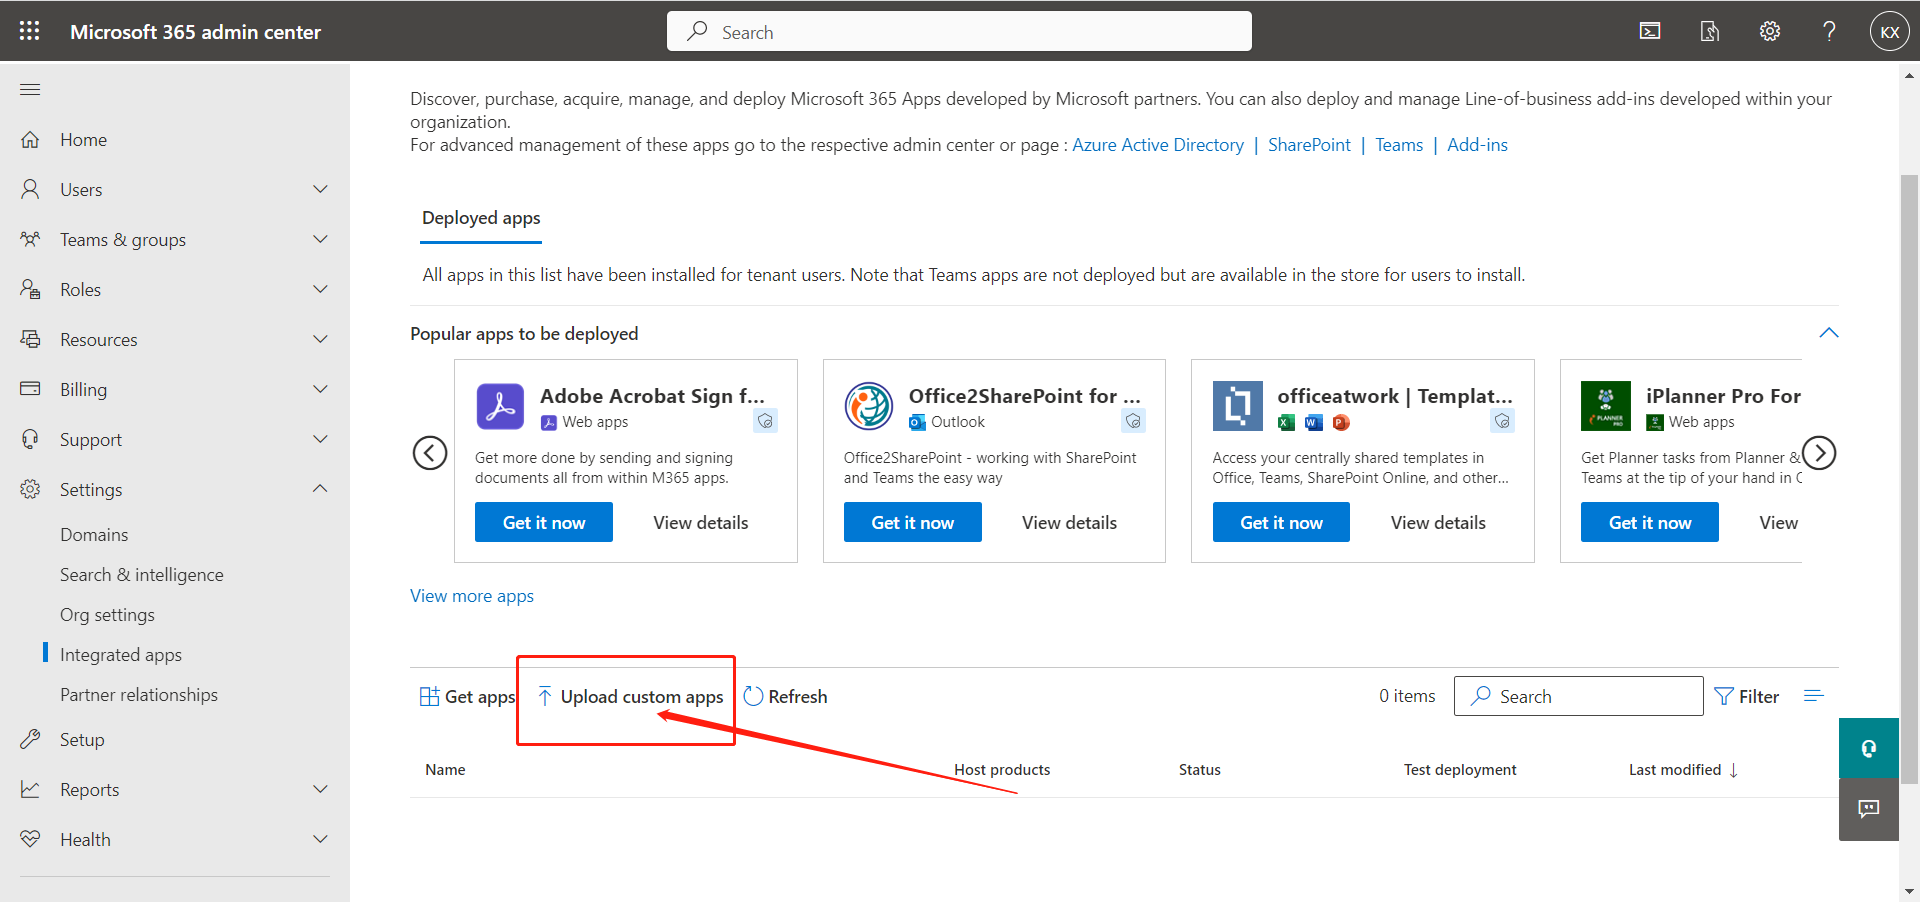Click the Support headset icon in the sidebar
This screenshot has height=902, width=1920.
pyautogui.click(x=30, y=439)
